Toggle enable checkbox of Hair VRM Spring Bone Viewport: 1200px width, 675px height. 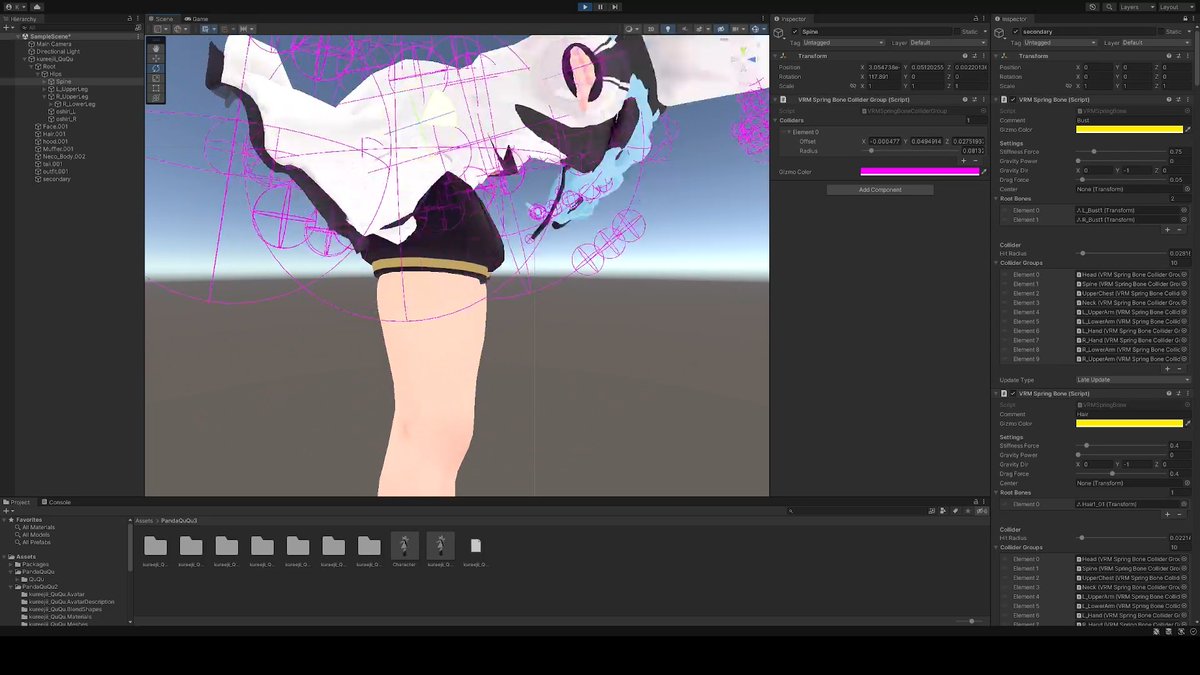(x=1012, y=393)
